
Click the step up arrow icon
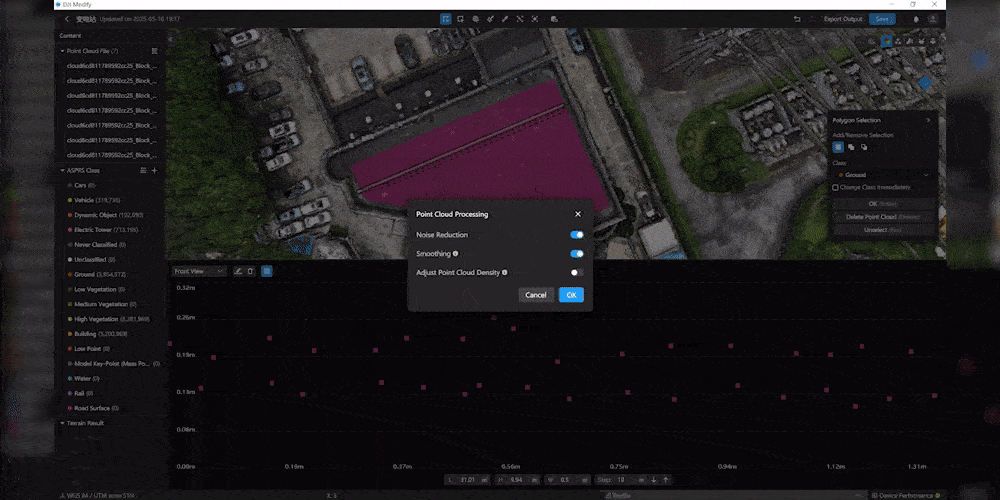(665, 480)
